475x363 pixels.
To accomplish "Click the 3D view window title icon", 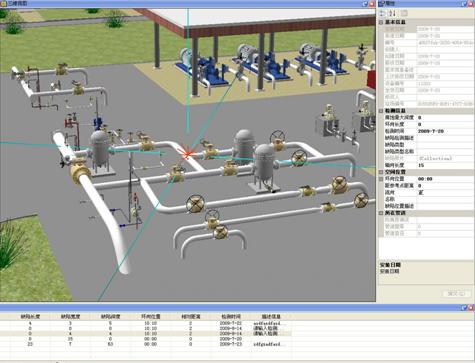I will (3, 4).
